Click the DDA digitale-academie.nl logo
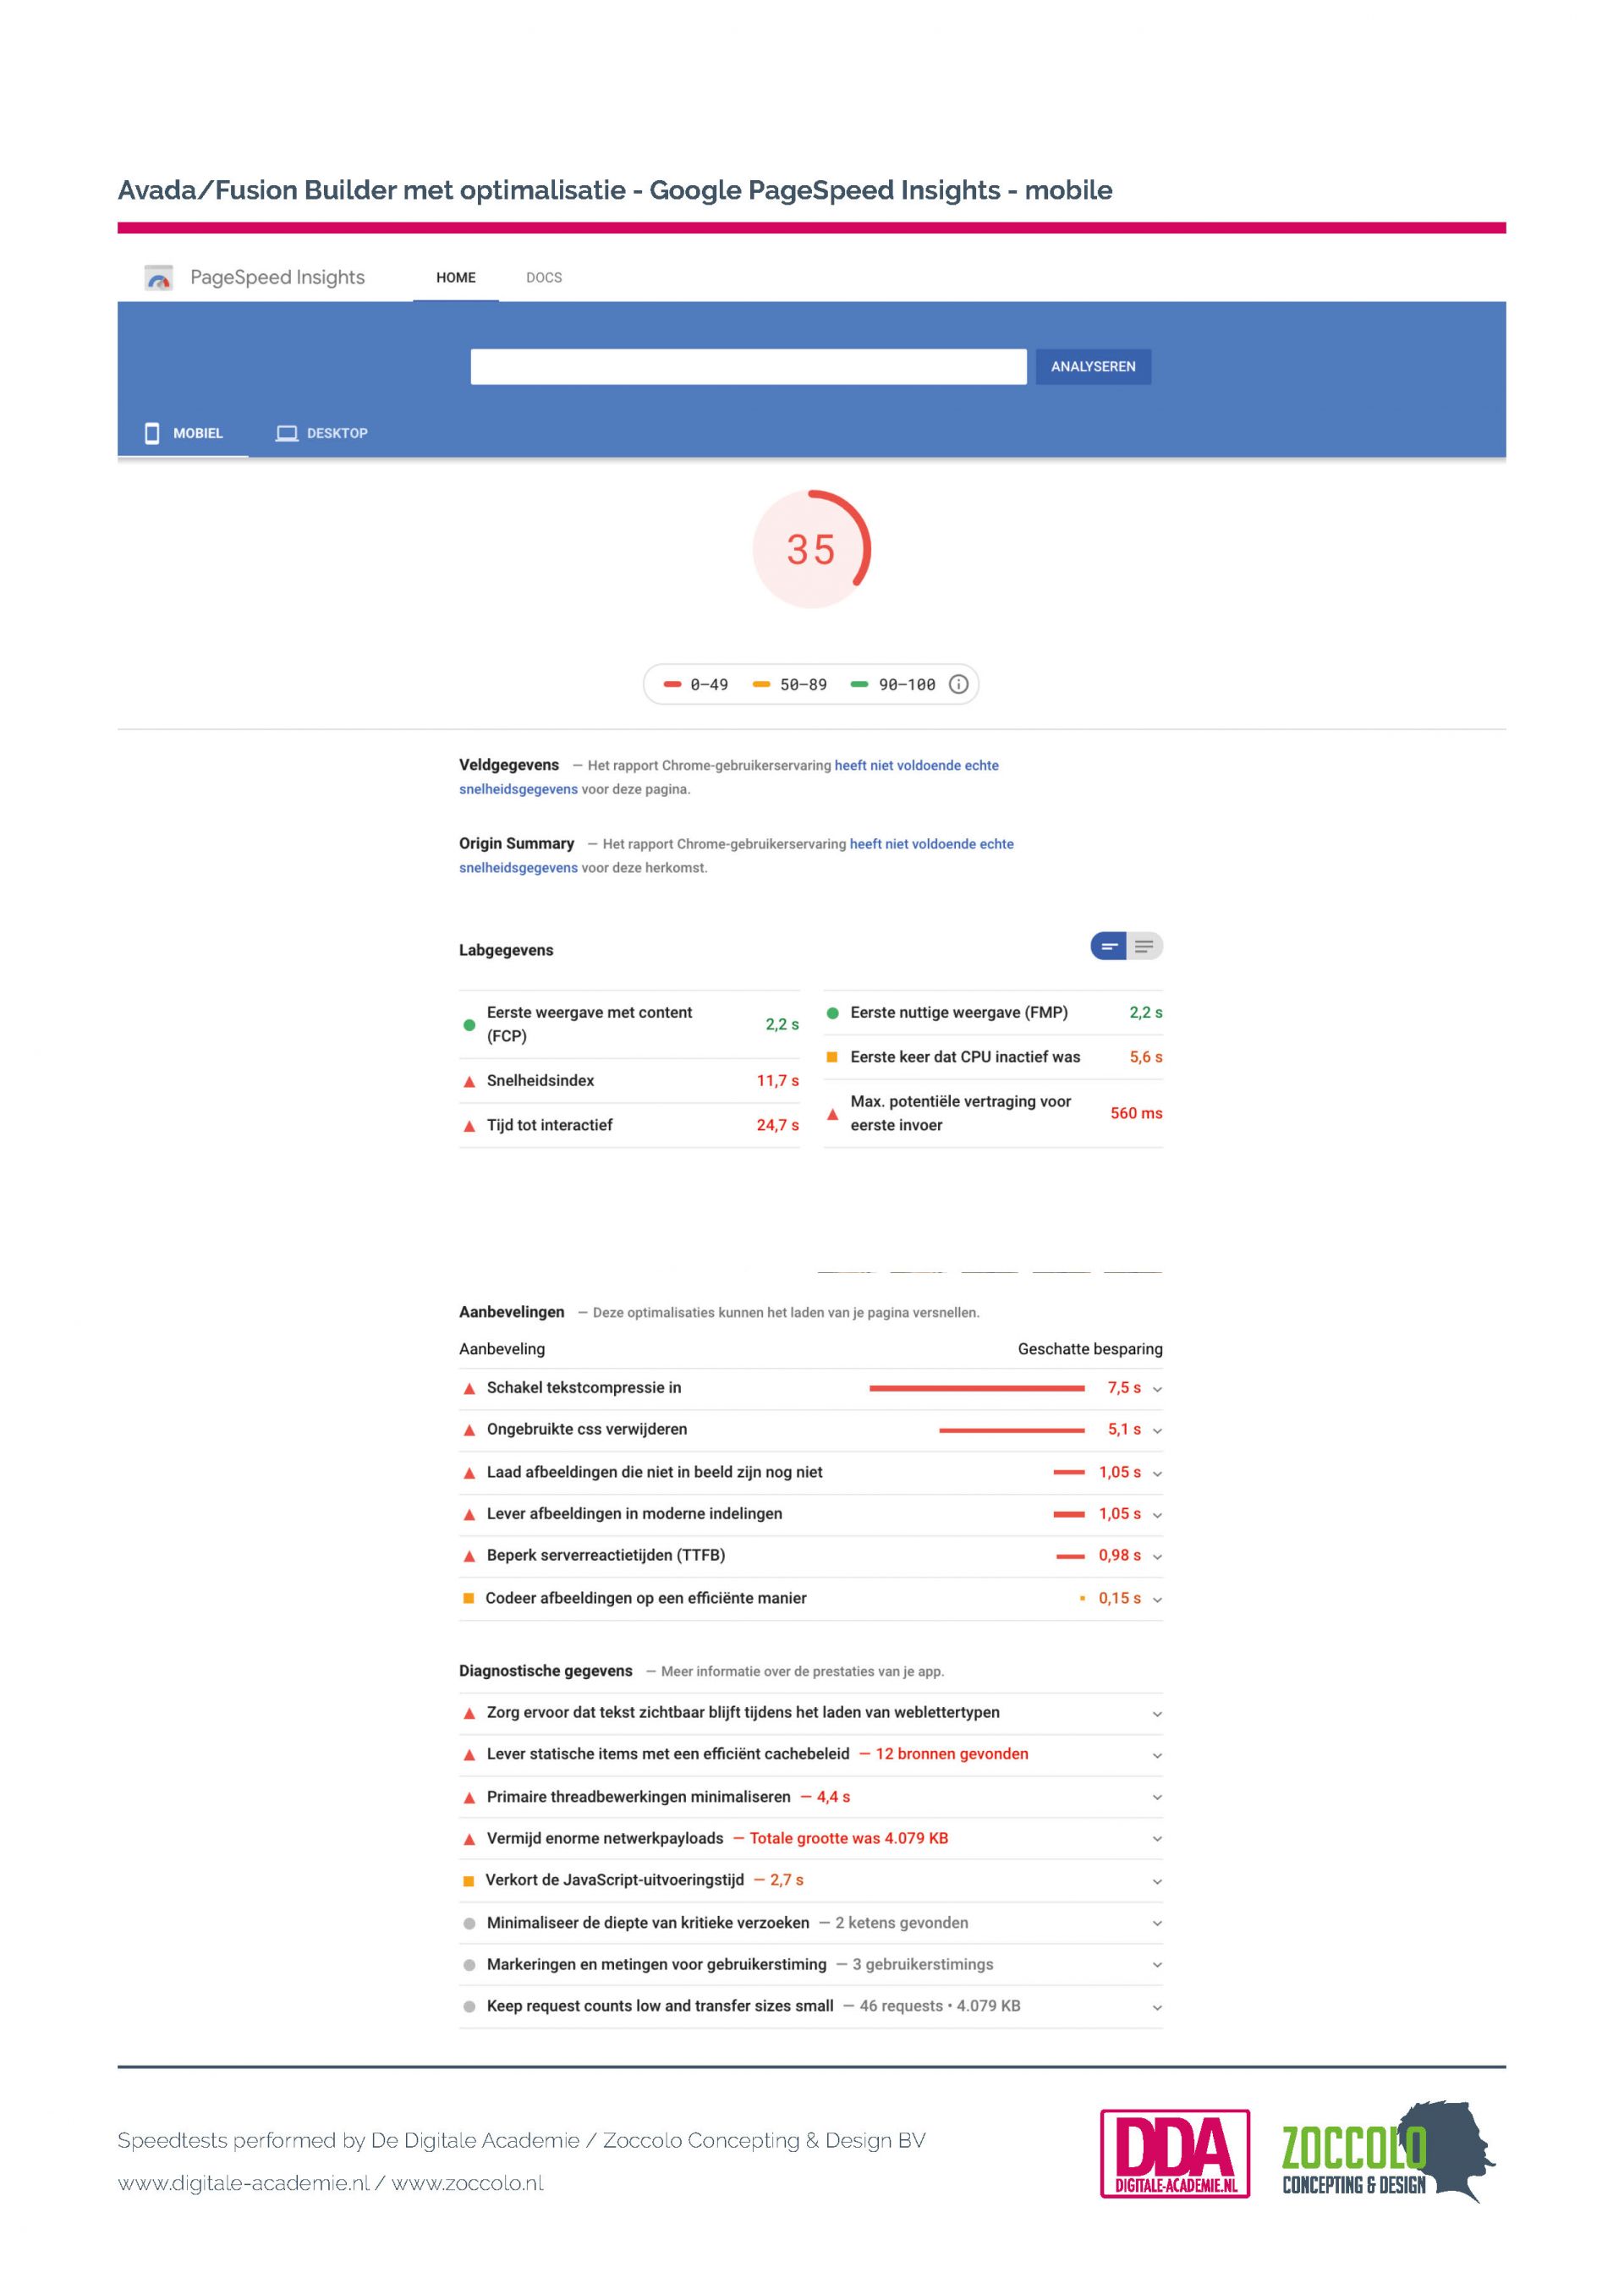Image resolution: width=1624 pixels, height=2278 pixels. (x=1175, y=2153)
